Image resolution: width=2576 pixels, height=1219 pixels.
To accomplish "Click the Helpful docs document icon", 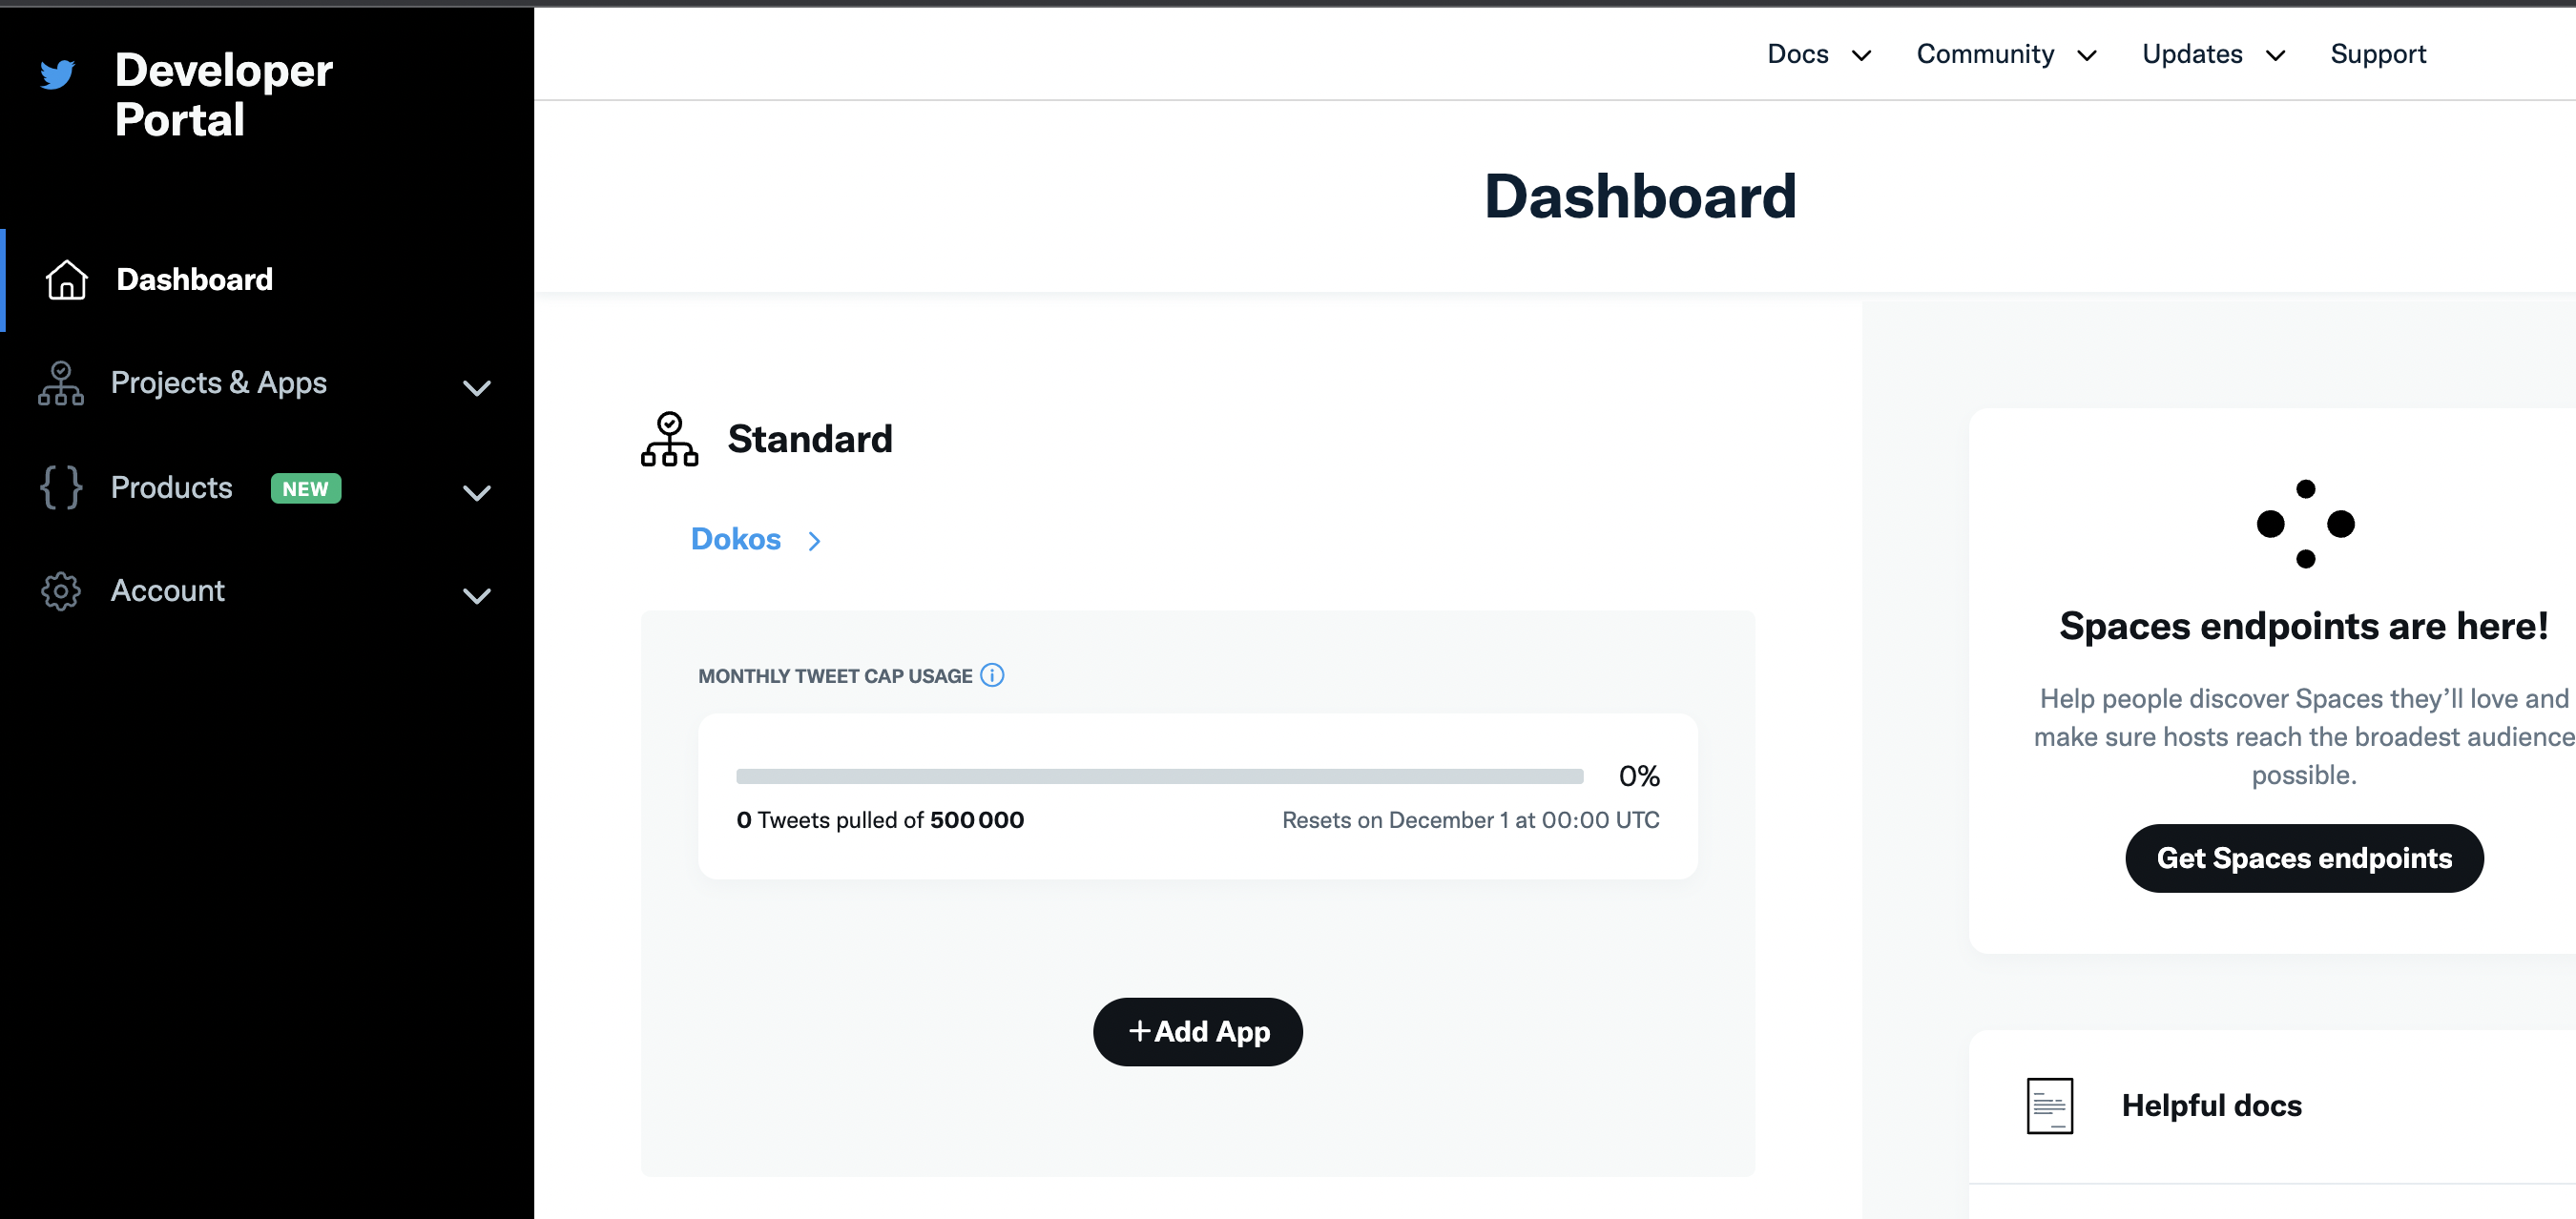I will tap(2050, 1105).
